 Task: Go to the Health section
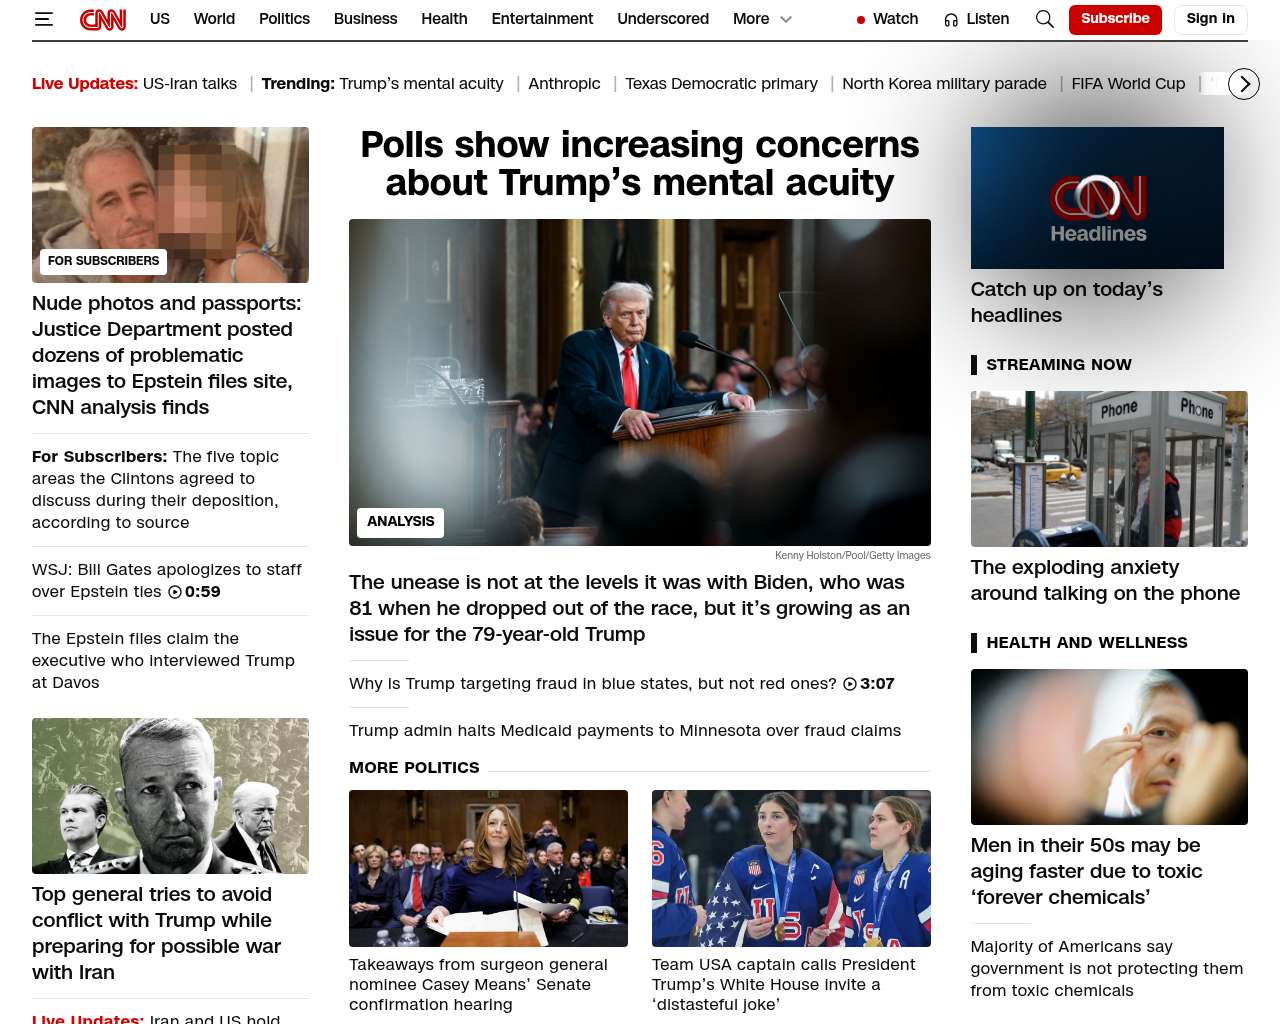coord(444,19)
